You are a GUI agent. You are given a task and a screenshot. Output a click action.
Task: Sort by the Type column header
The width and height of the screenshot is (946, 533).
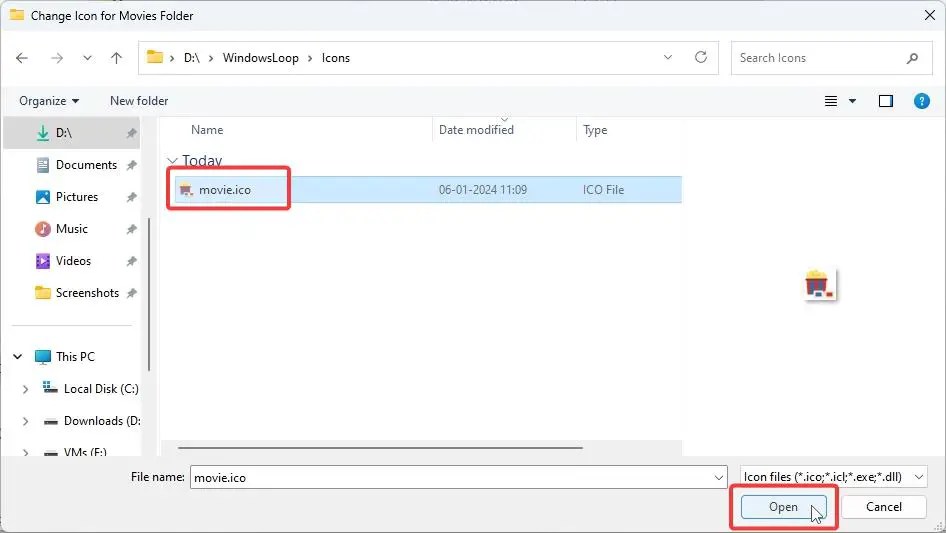coord(595,130)
